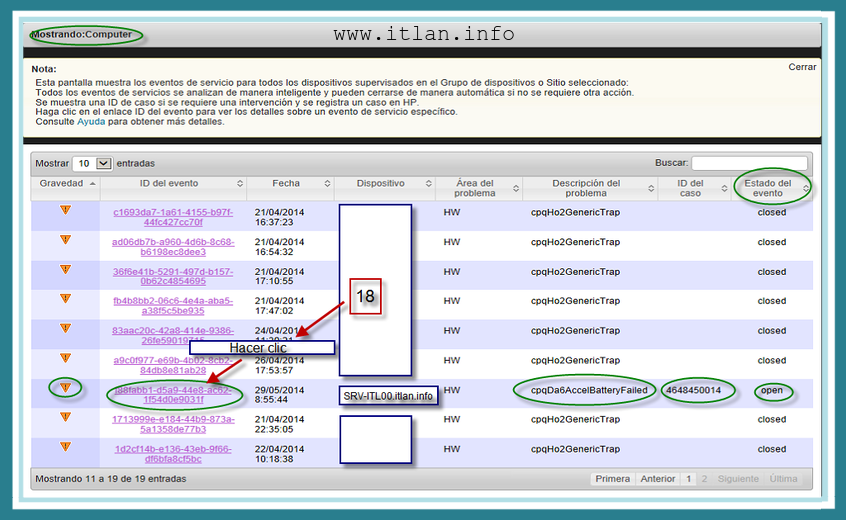Click severity icon for the 21/04/2014 16:37:23 event
The width and height of the screenshot is (846, 520).
pos(66,210)
